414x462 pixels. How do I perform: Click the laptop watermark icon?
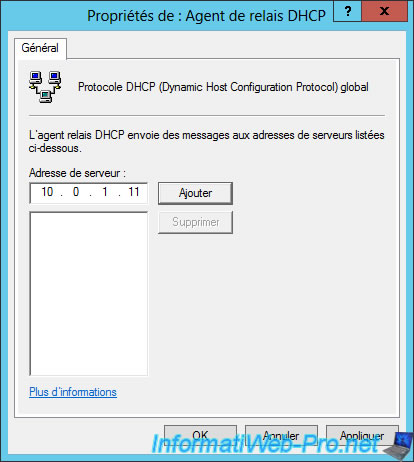click(398, 447)
